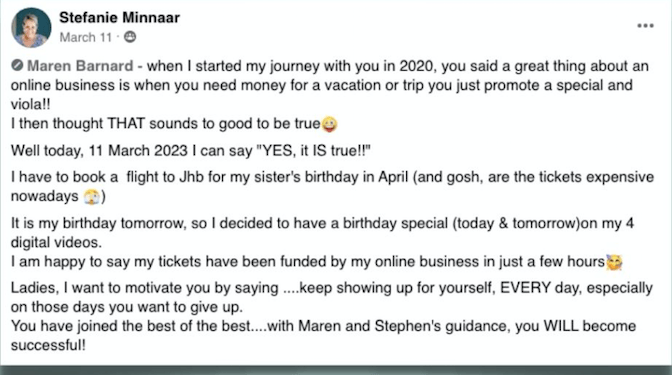This screenshot has width=672, height=375.
Task: Click the line 'You have joined the best'
Action: coord(324,326)
